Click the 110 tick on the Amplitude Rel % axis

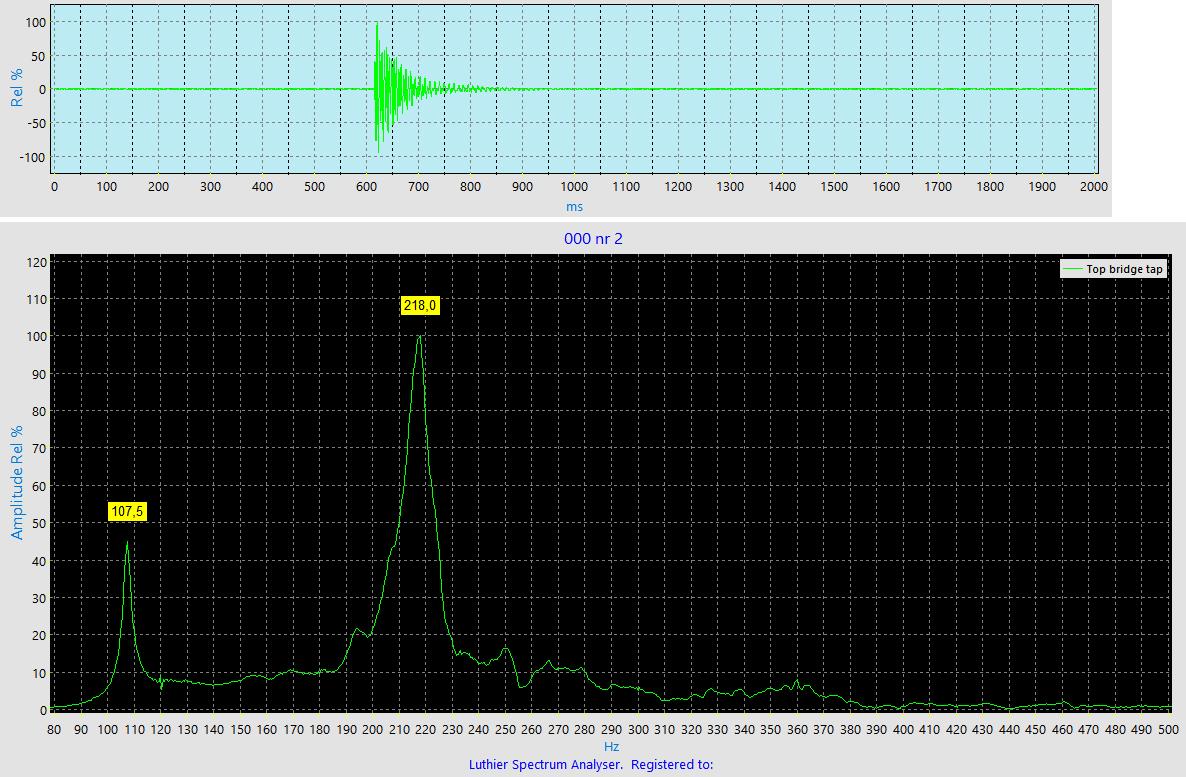coord(37,300)
